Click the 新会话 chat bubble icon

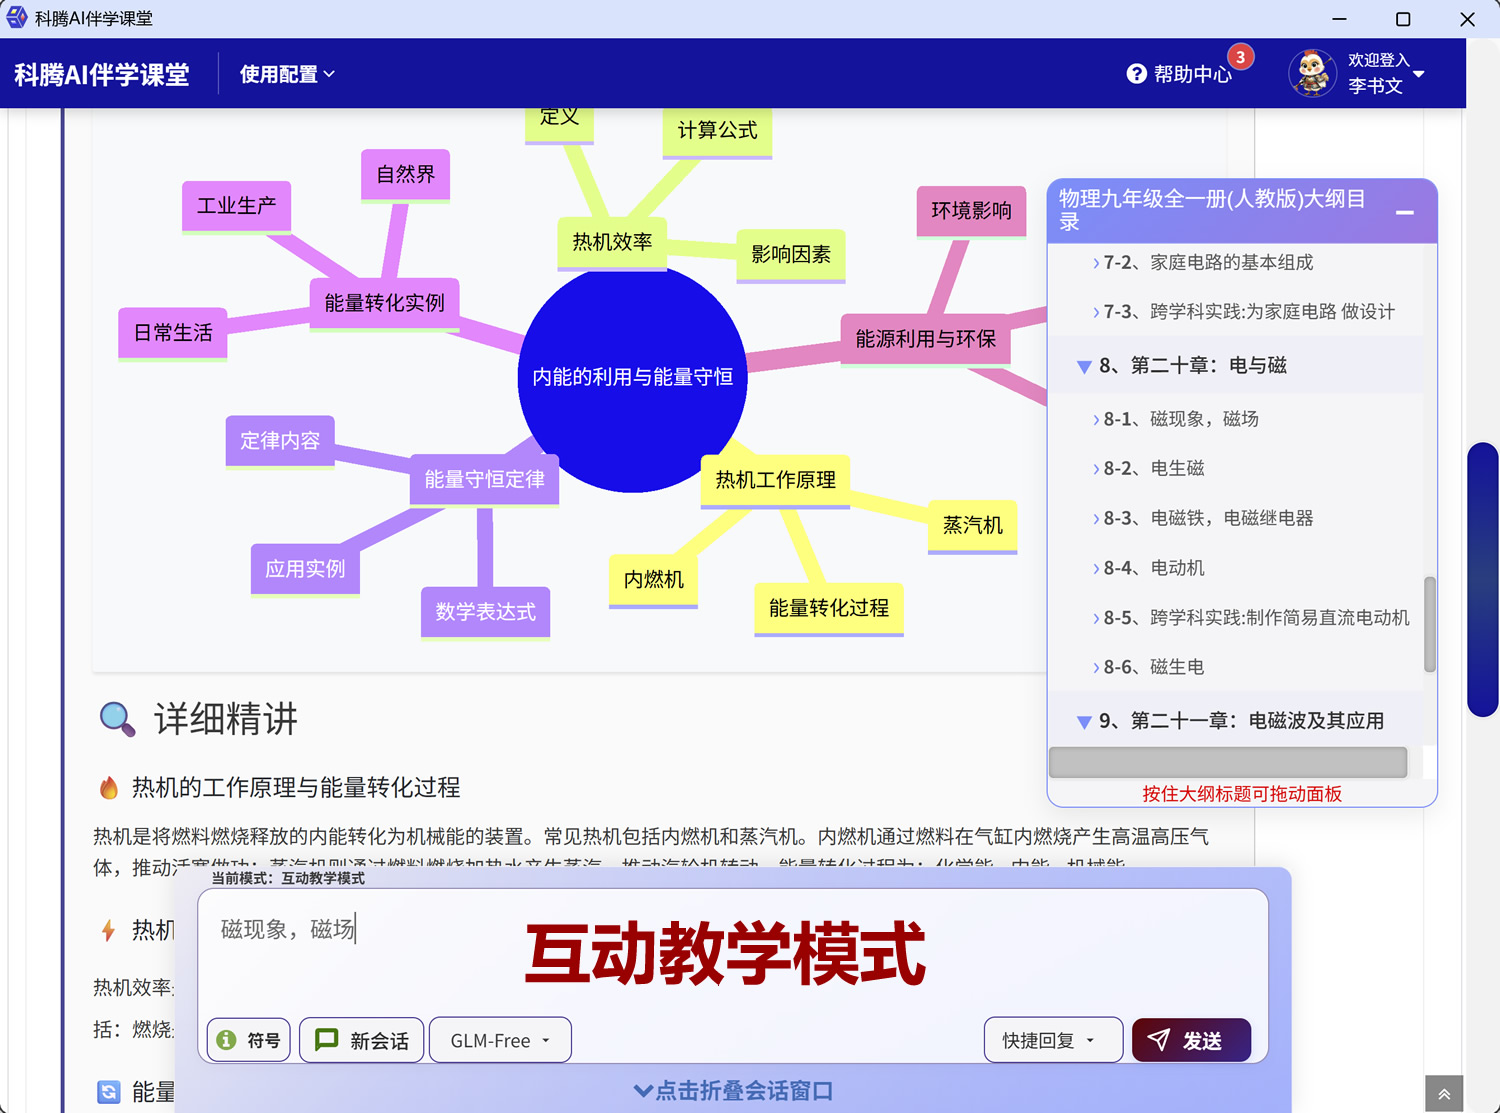[325, 1040]
